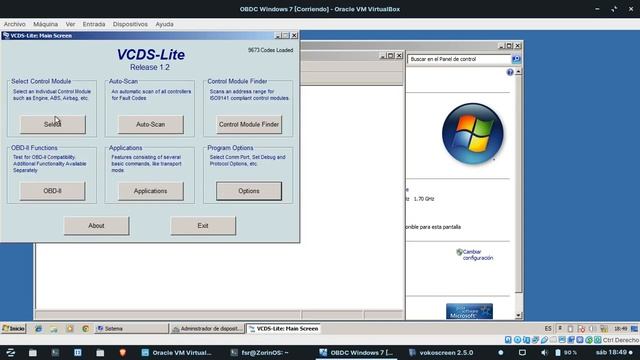The width and height of the screenshot is (640, 360).
Task: Open the Dispositivos menu
Action: pyautogui.click(x=130, y=24)
